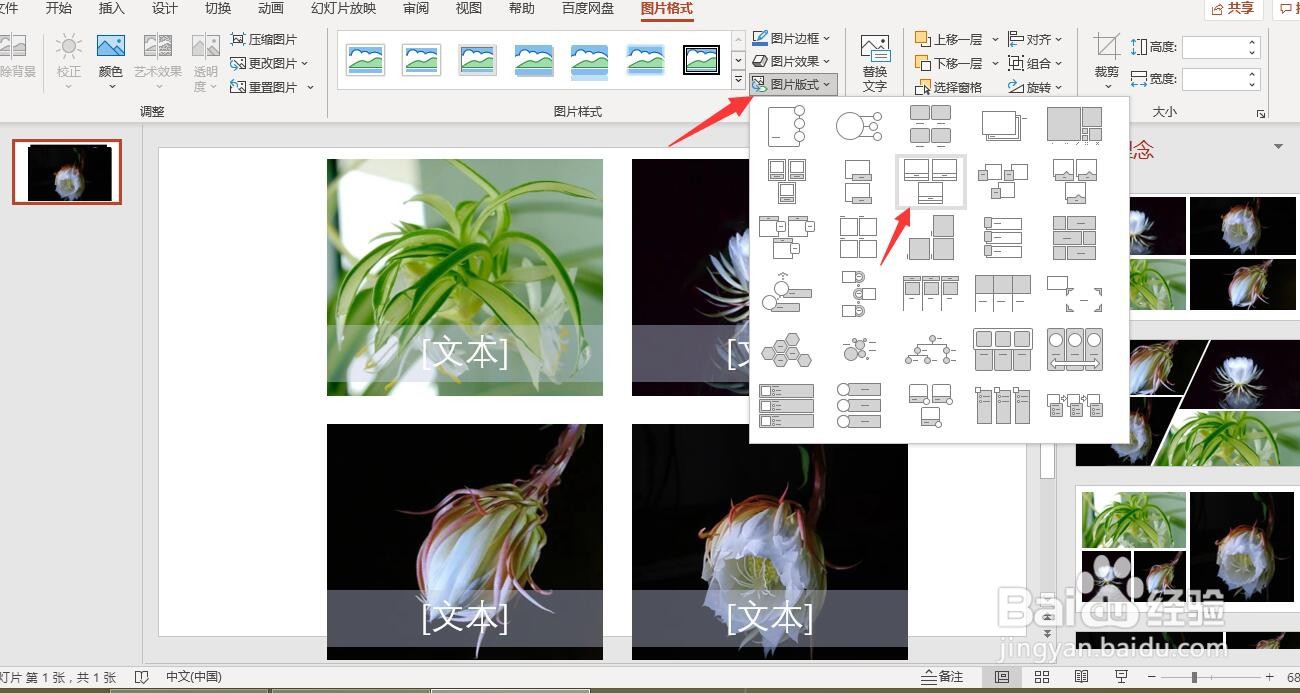Image resolution: width=1300 pixels, height=693 pixels.
Task: Choose the angled collage design idea
Action: coord(1188,402)
